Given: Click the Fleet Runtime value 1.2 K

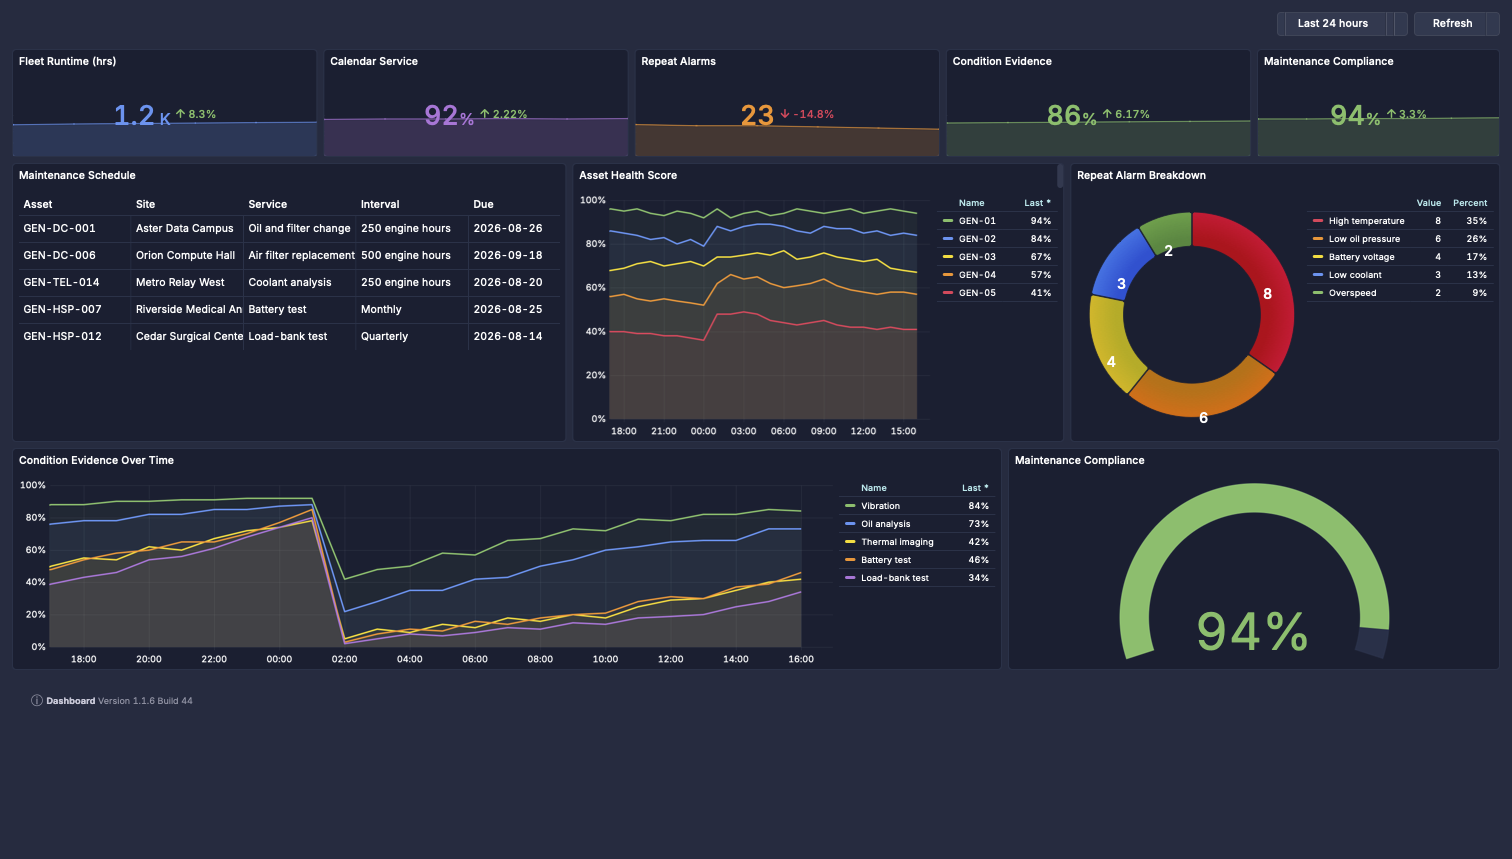Looking at the screenshot, I should click(x=142, y=116).
